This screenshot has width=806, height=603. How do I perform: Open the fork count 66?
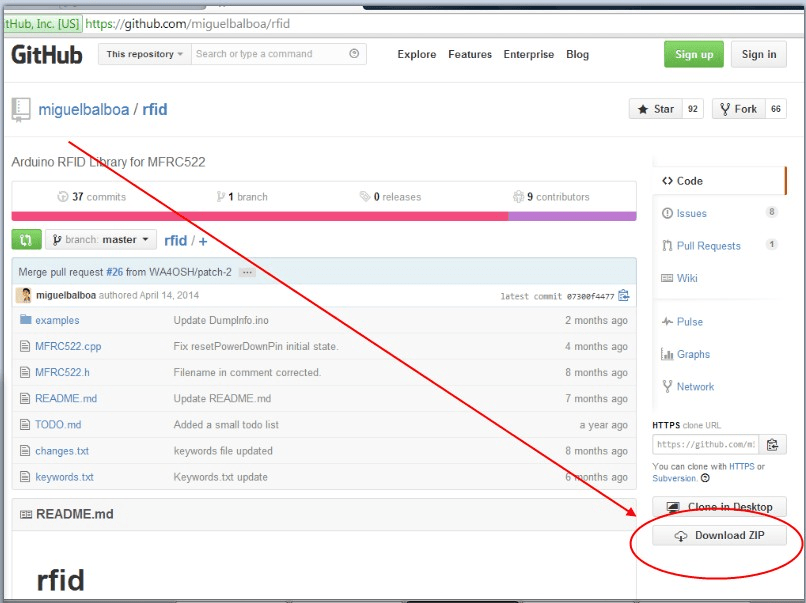[x=776, y=109]
